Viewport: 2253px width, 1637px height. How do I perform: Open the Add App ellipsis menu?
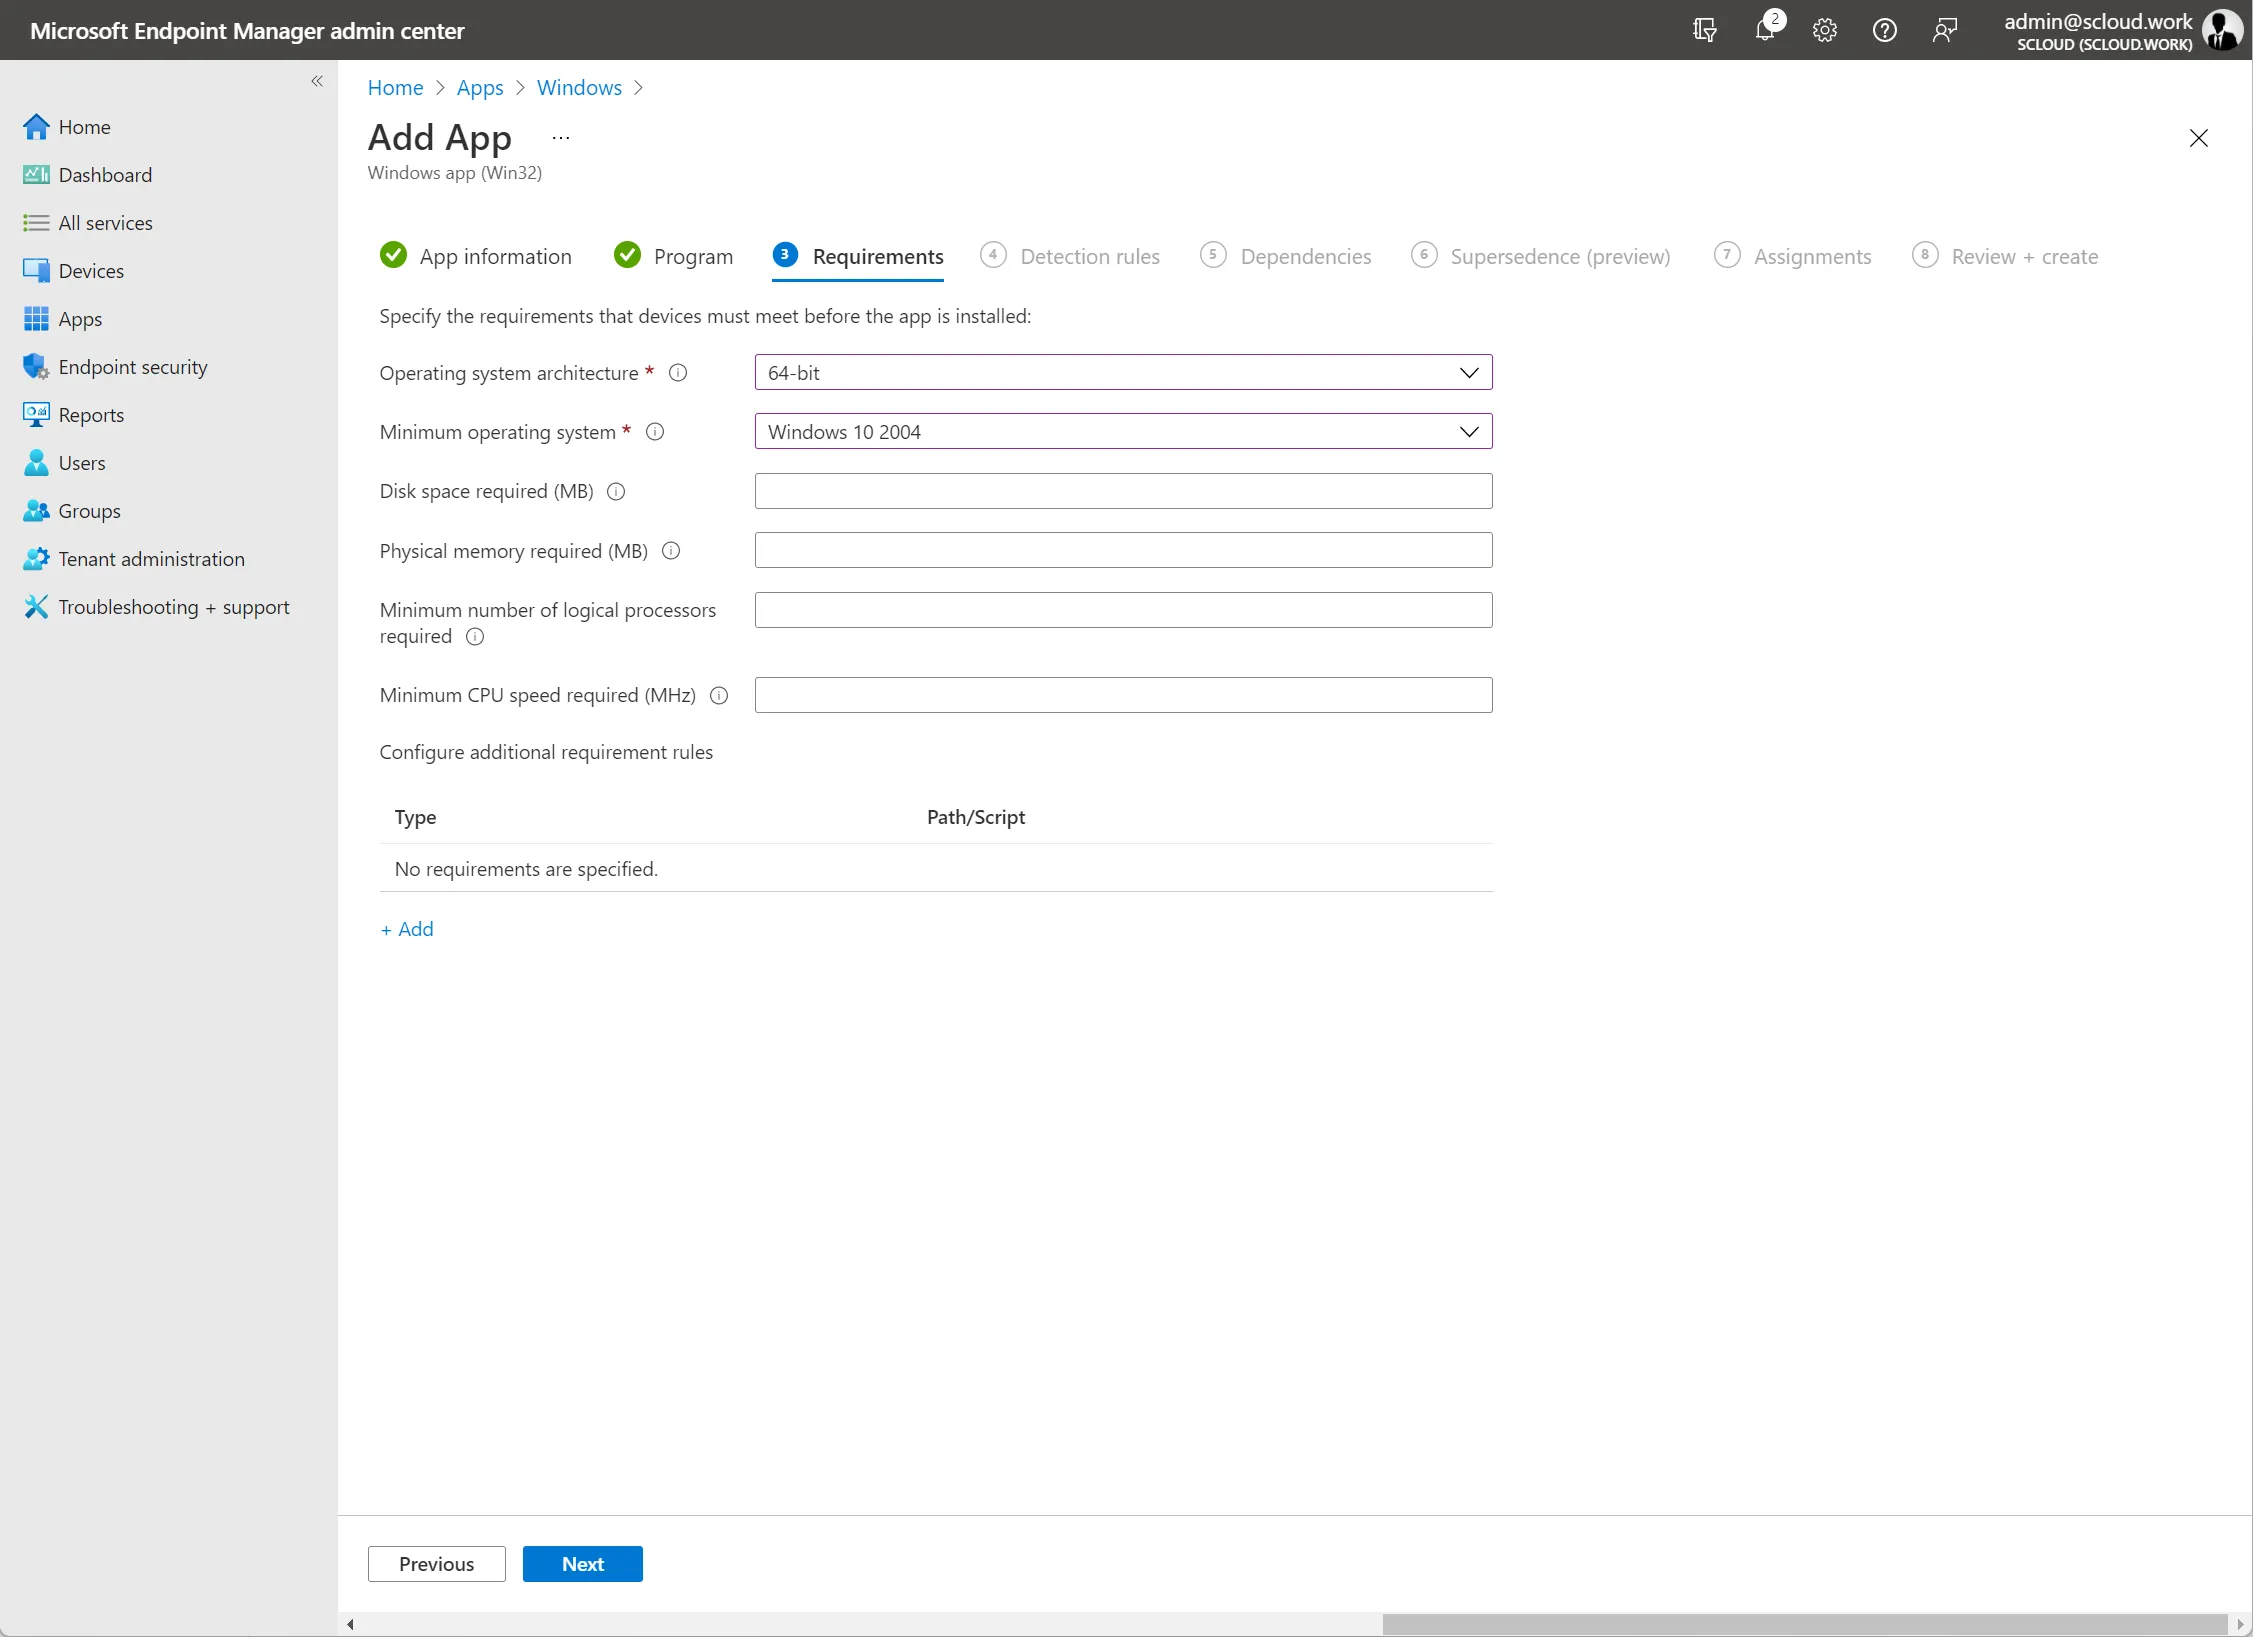pyautogui.click(x=561, y=138)
